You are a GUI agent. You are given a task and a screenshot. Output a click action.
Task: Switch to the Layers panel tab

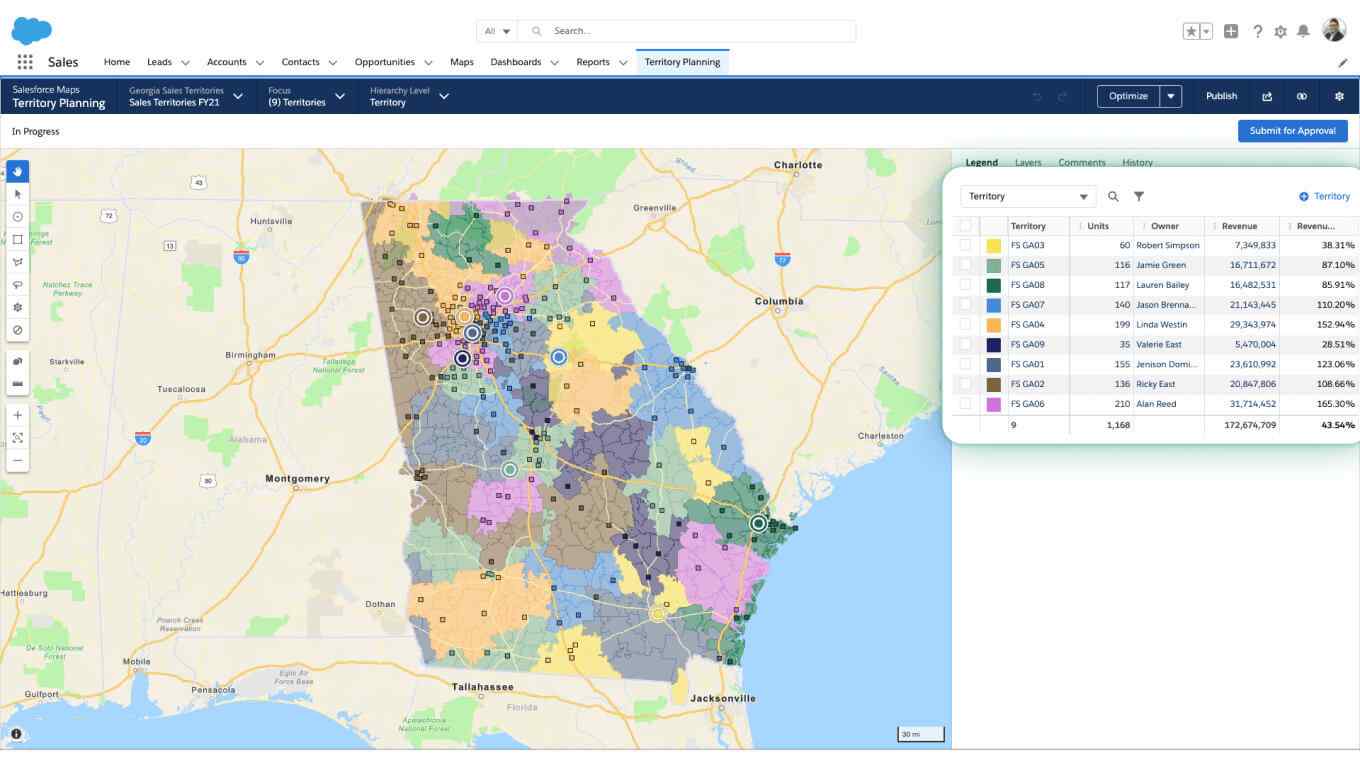[1028, 162]
